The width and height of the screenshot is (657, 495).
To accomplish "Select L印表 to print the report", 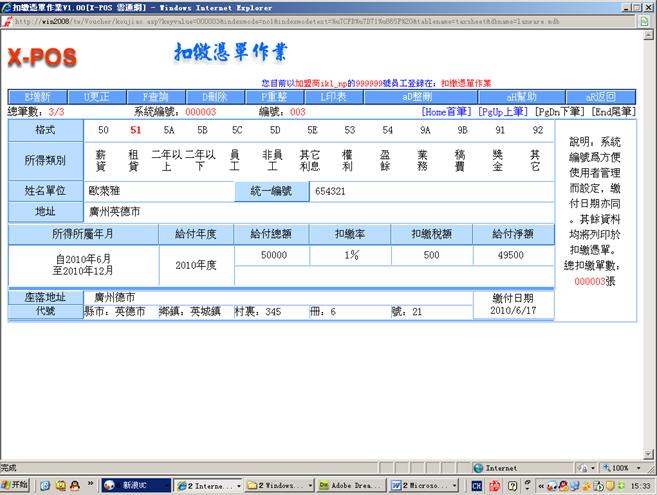I will tap(333, 97).
